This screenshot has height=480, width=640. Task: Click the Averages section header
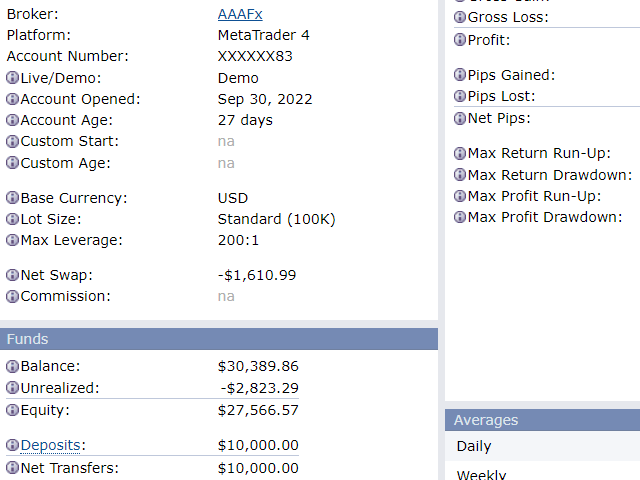[x=542, y=420]
